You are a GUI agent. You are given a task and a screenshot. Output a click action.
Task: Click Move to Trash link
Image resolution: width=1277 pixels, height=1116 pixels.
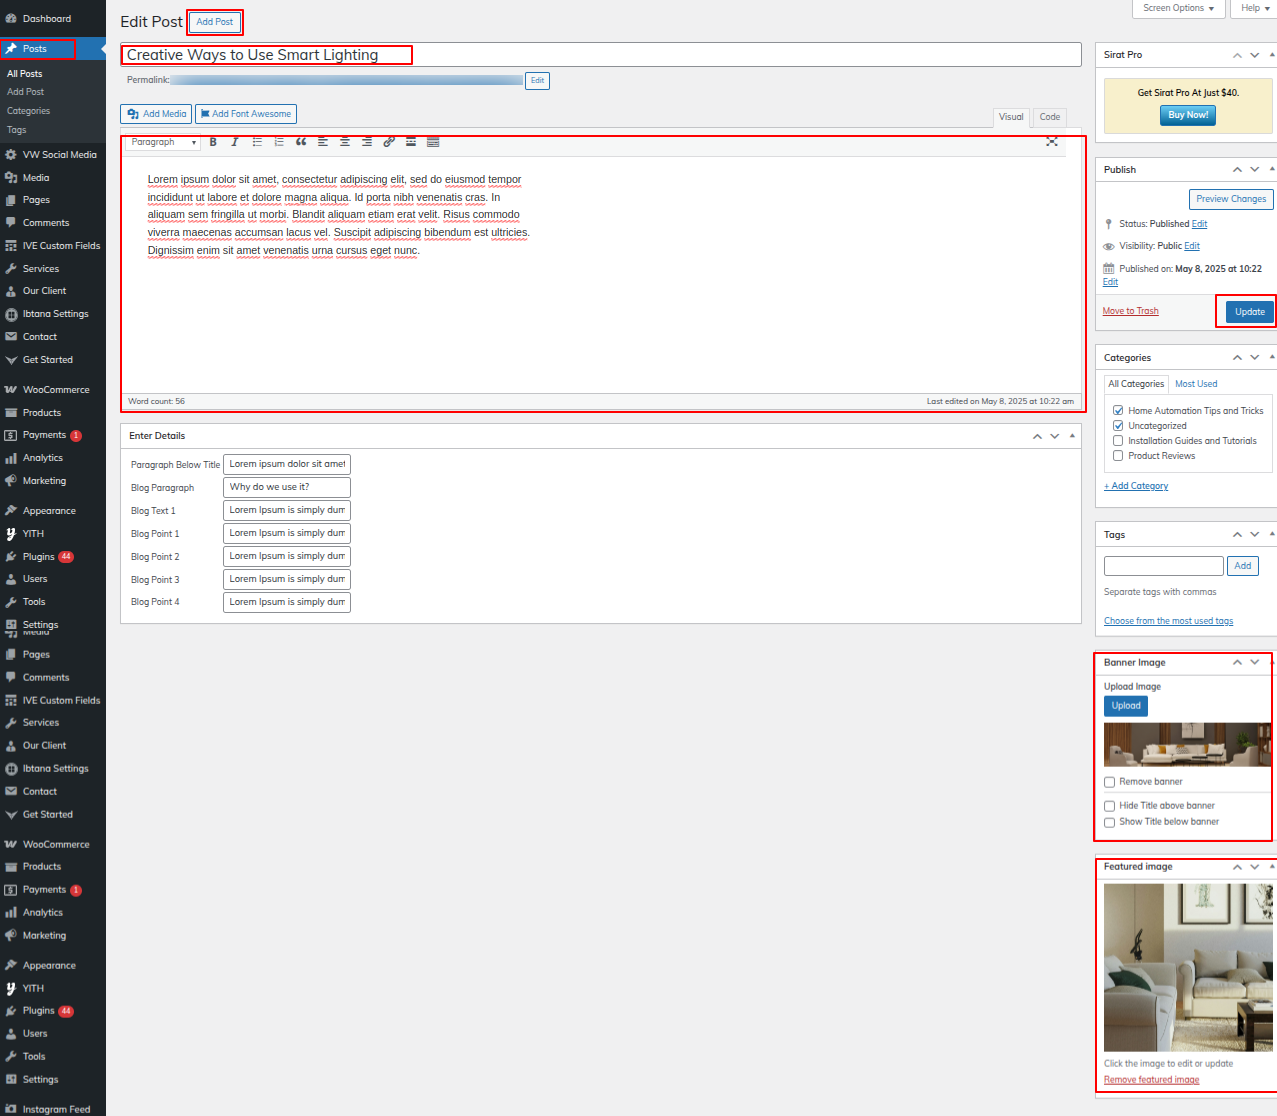click(x=1130, y=311)
